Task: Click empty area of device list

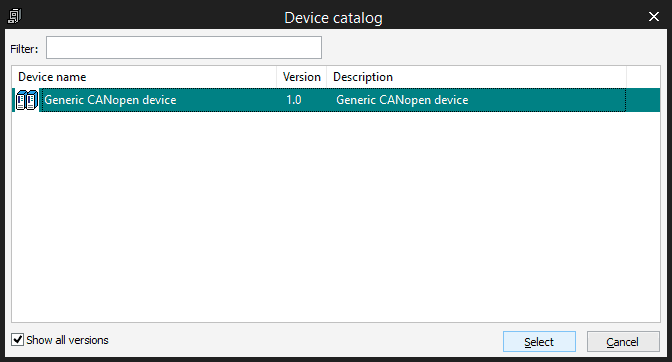Action: point(336,216)
